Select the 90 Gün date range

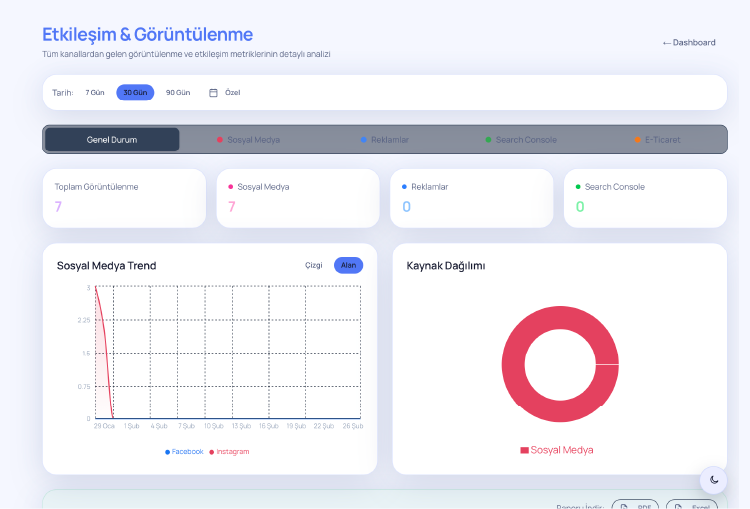pyautogui.click(x=178, y=93)
